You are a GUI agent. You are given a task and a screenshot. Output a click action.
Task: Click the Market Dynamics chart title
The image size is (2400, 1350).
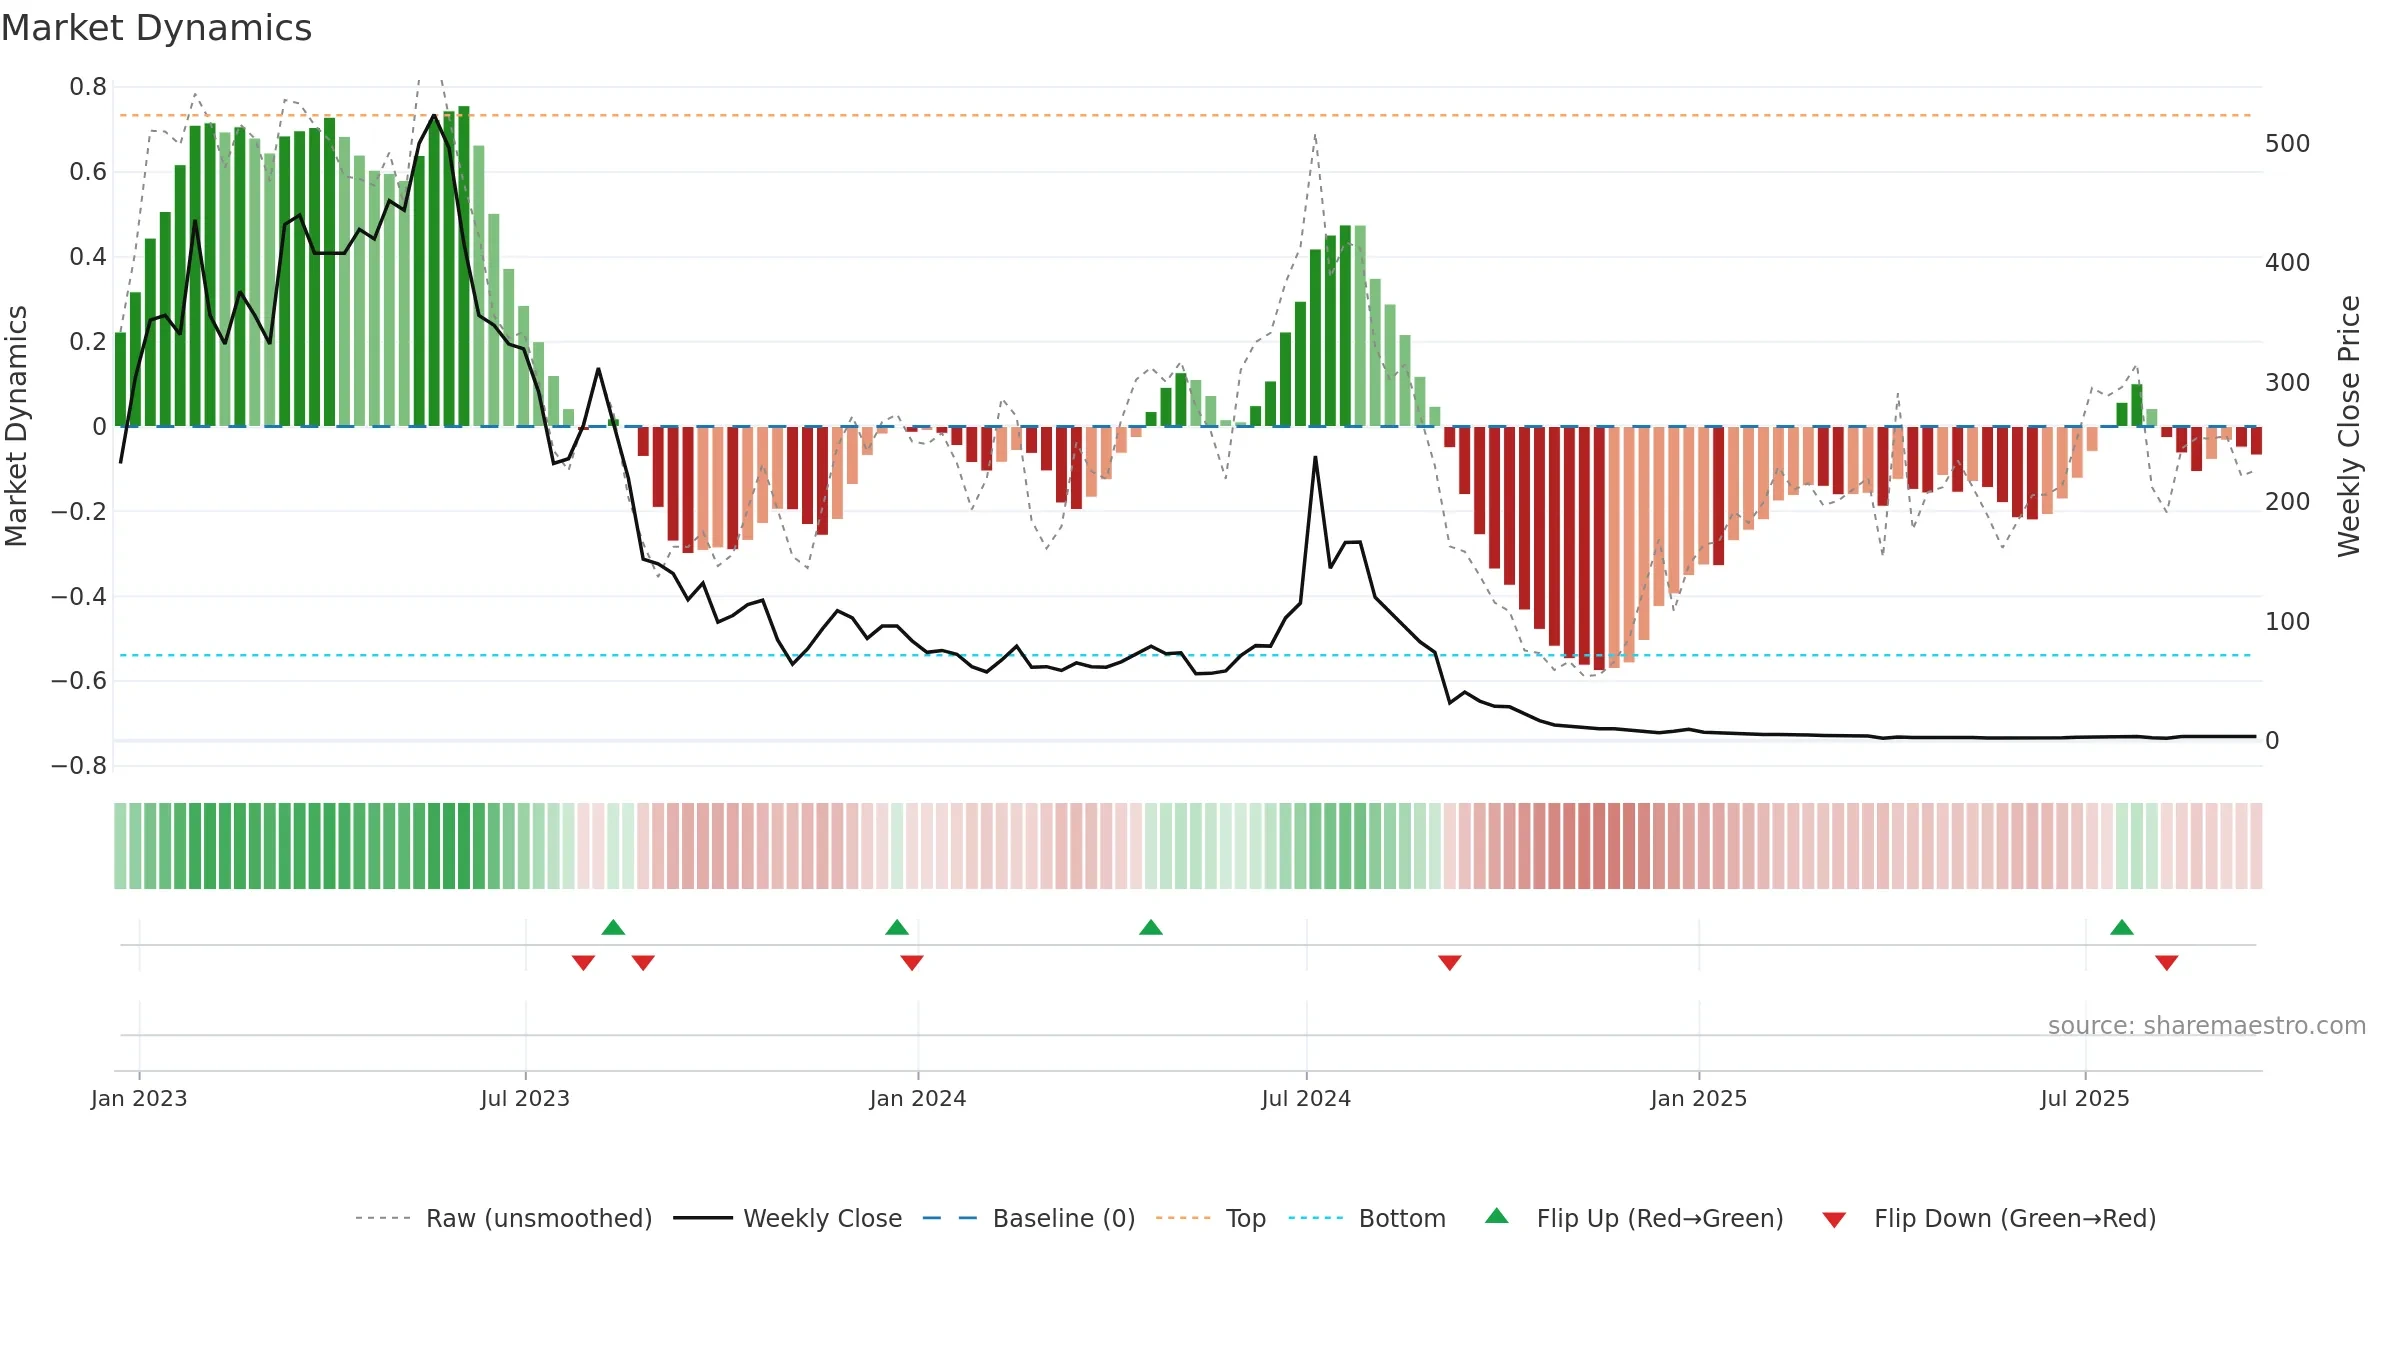156,28
